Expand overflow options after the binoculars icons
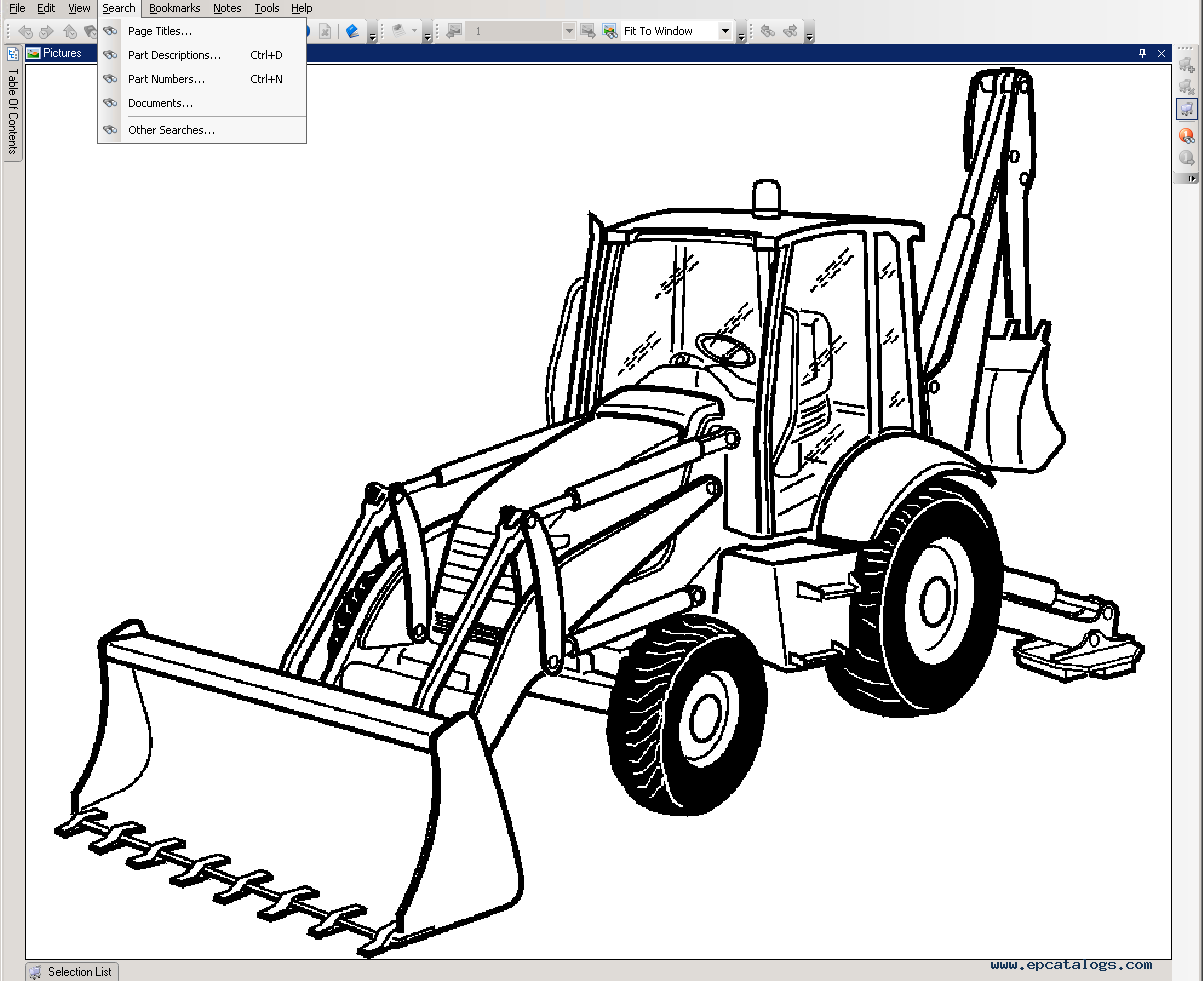Screen dimensions: 1203x981 (x=809, y=34)
